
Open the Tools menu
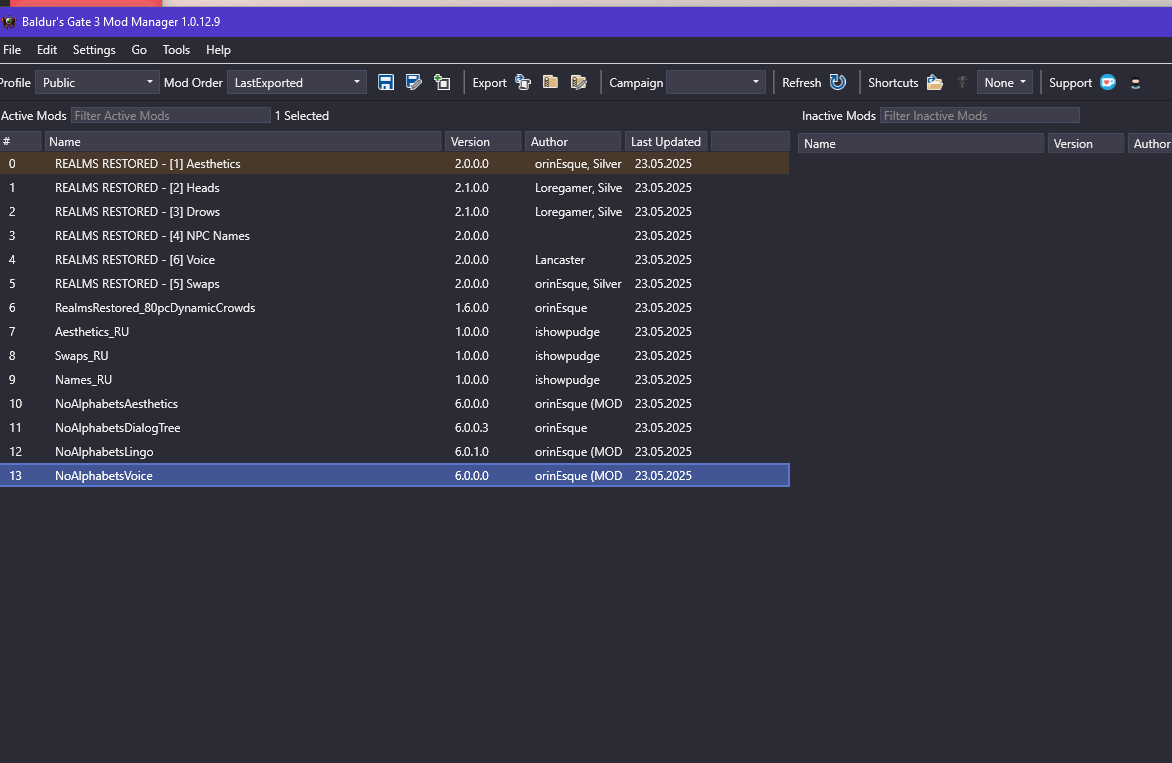(176, 50)
